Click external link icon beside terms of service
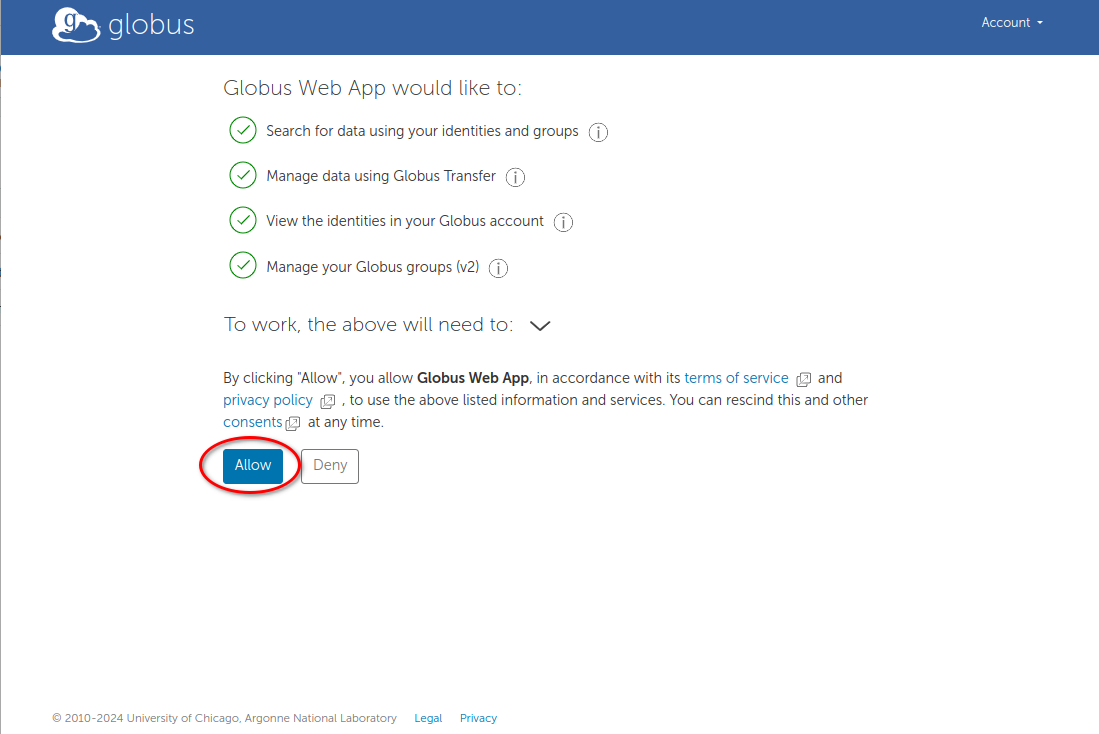 (803, 379)
